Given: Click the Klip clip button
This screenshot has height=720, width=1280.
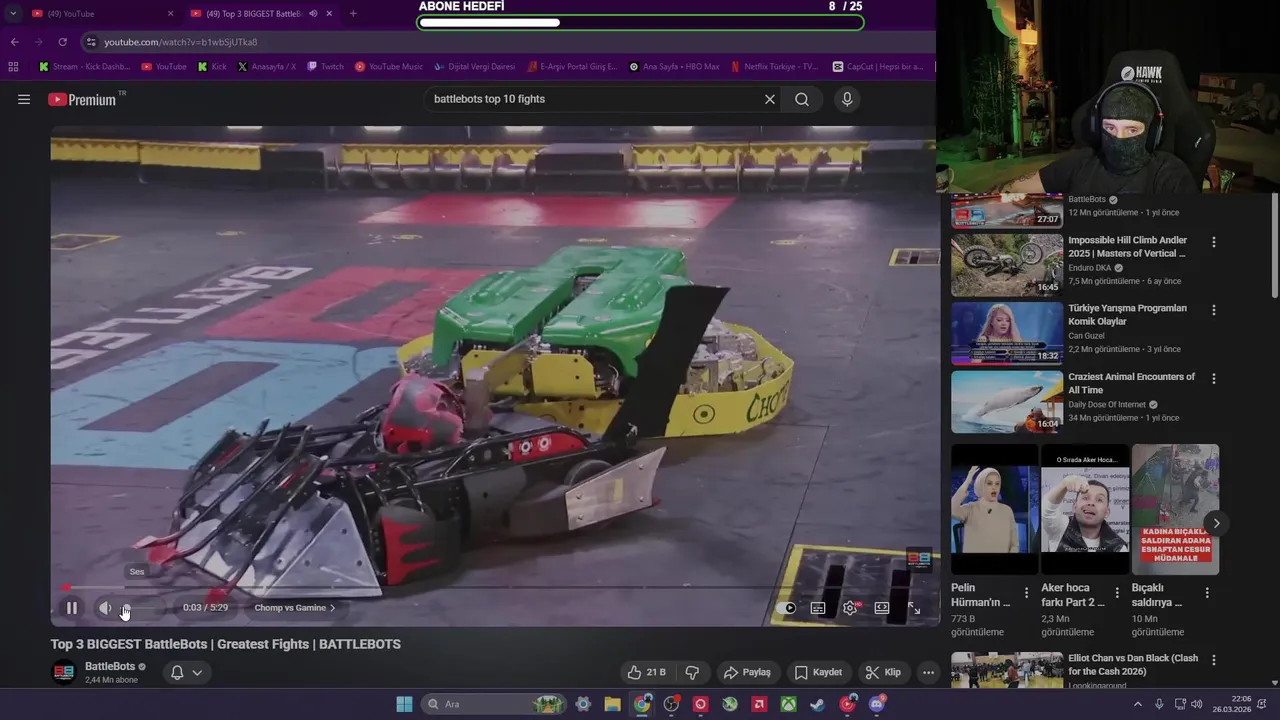Looking at the screenshot, I should point(883,672).
